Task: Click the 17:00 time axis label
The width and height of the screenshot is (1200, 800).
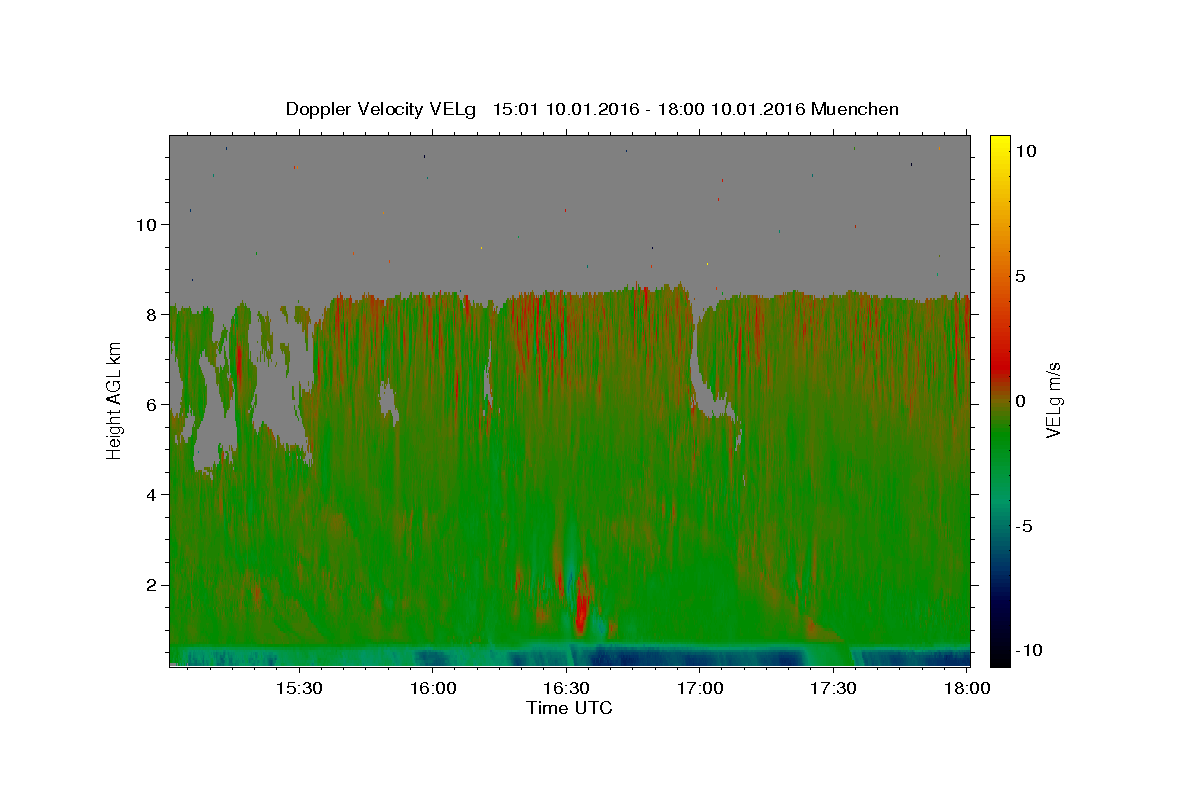Action: (x=701, y=689)
